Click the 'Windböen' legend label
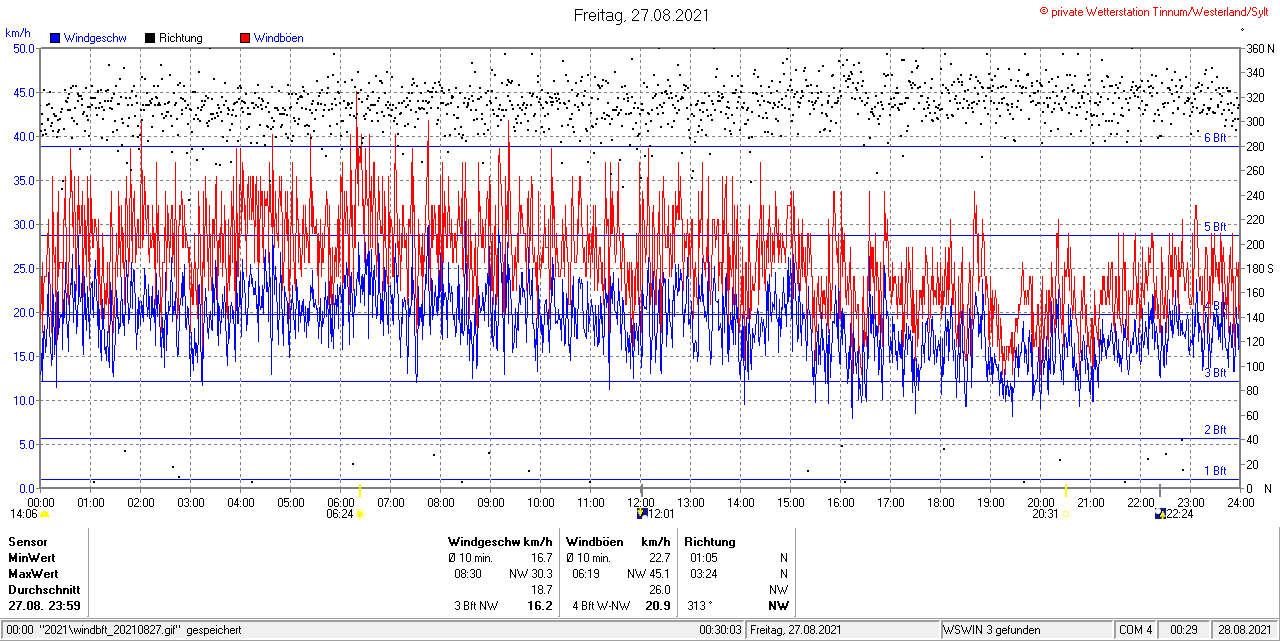The width and height of the screenshot is (1280, 641). pyautogui.click(x=278, y=38)
